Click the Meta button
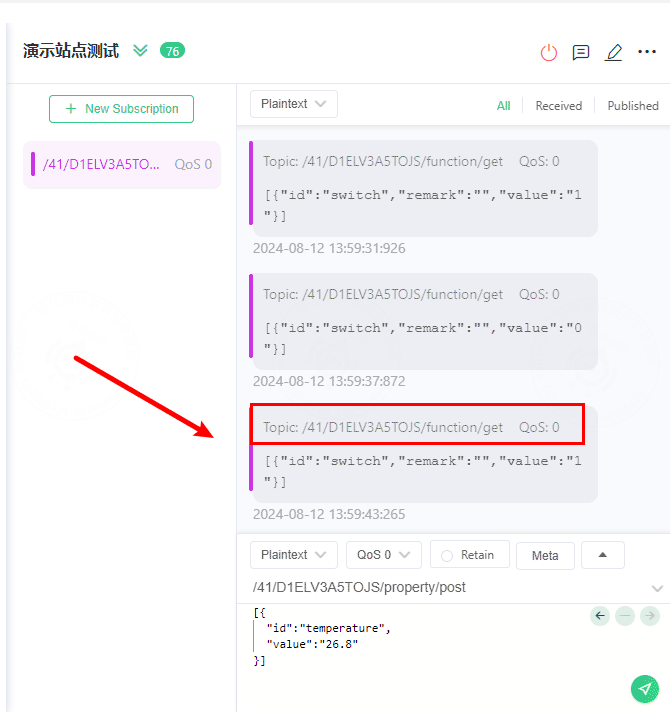670x712 pixels. [545, 555]
